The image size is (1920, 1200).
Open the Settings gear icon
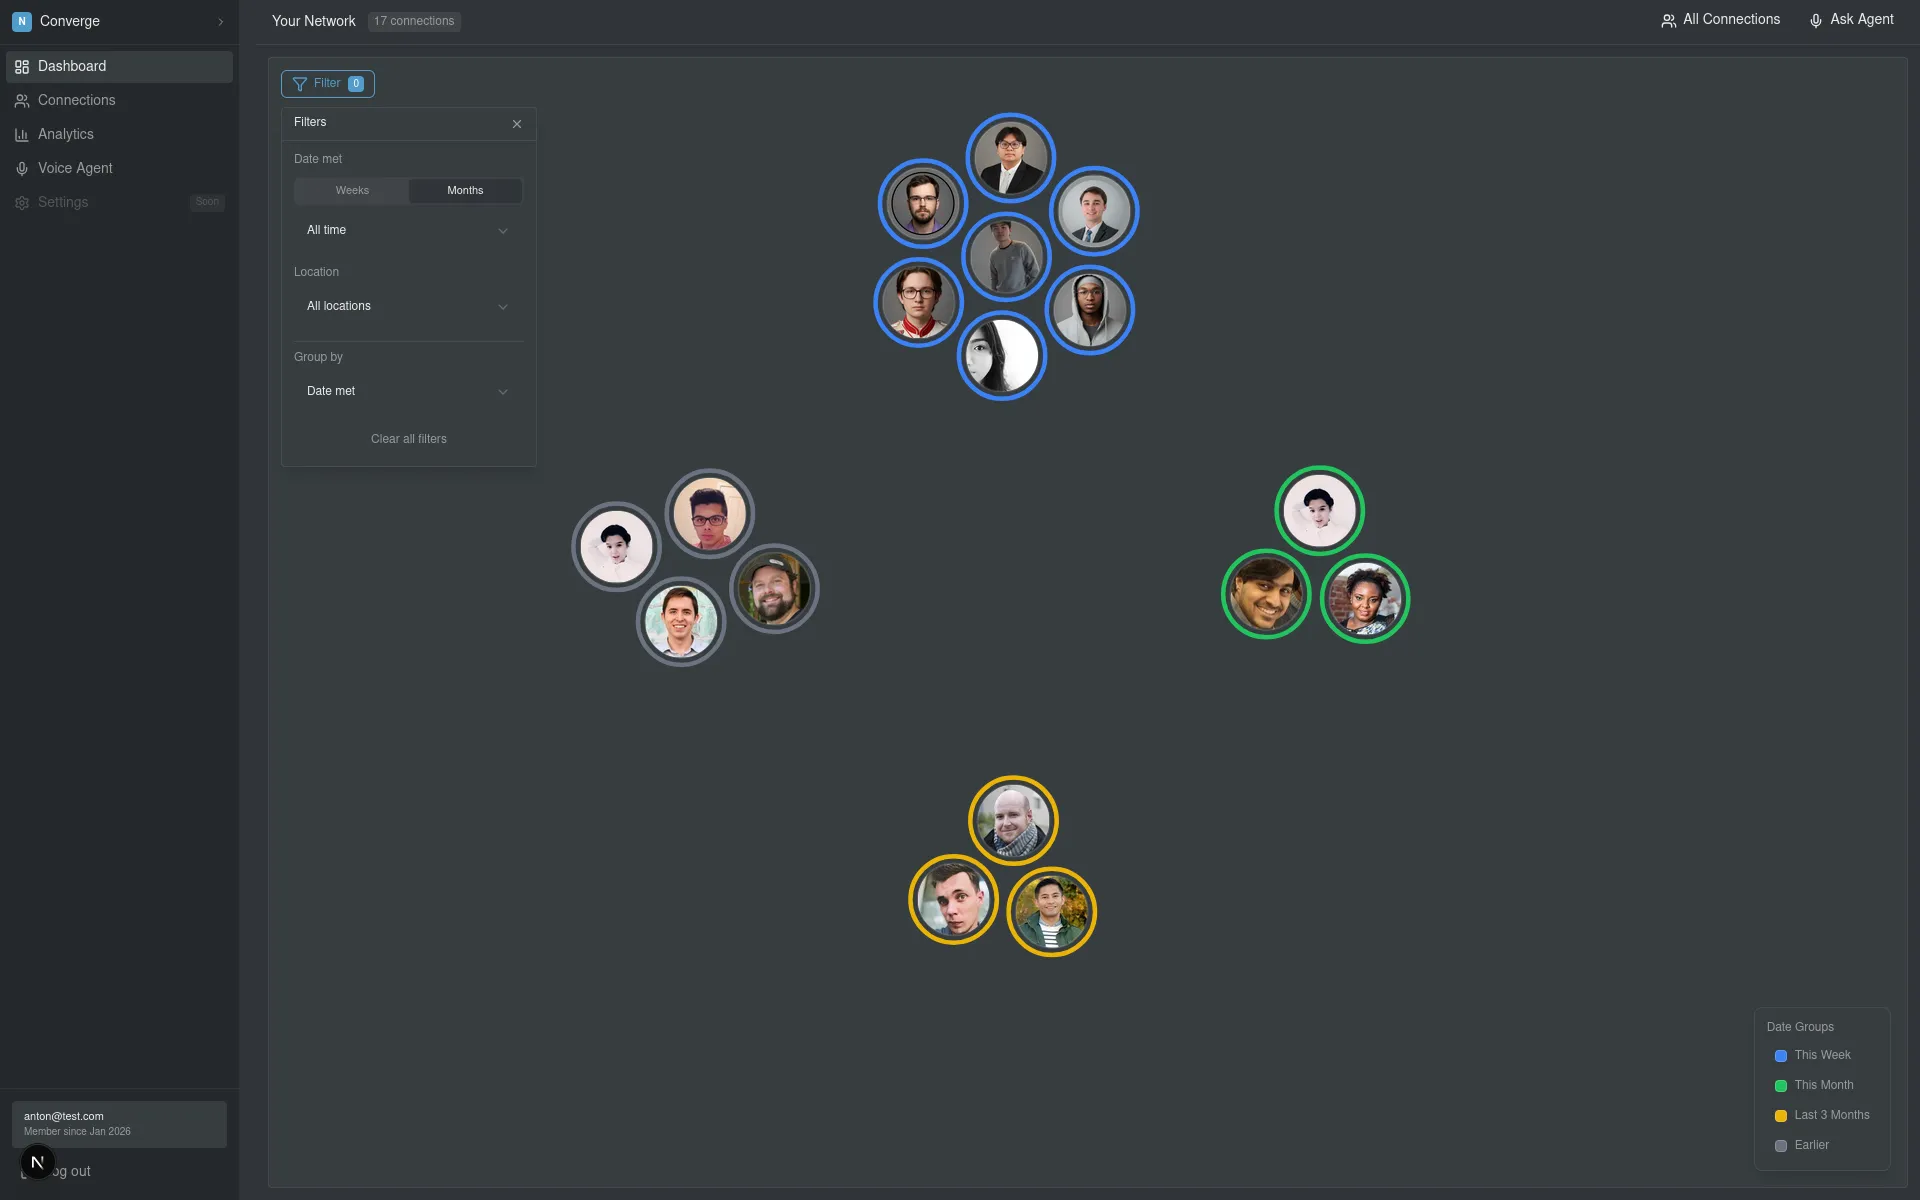[22, 202]
